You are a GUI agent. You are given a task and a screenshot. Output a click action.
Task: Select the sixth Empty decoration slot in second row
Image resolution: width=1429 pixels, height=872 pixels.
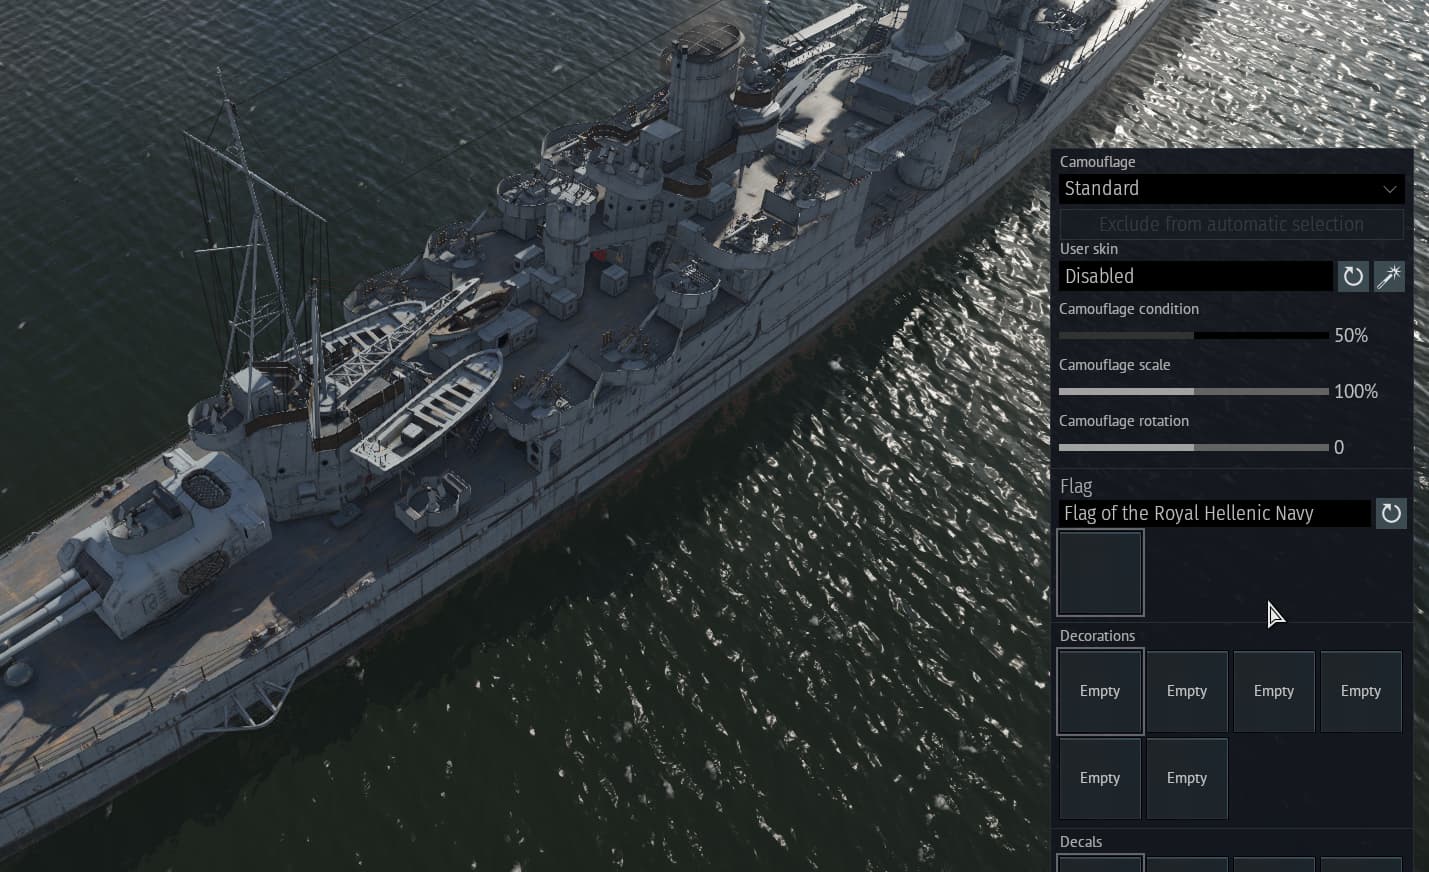tap(1187, 778)
